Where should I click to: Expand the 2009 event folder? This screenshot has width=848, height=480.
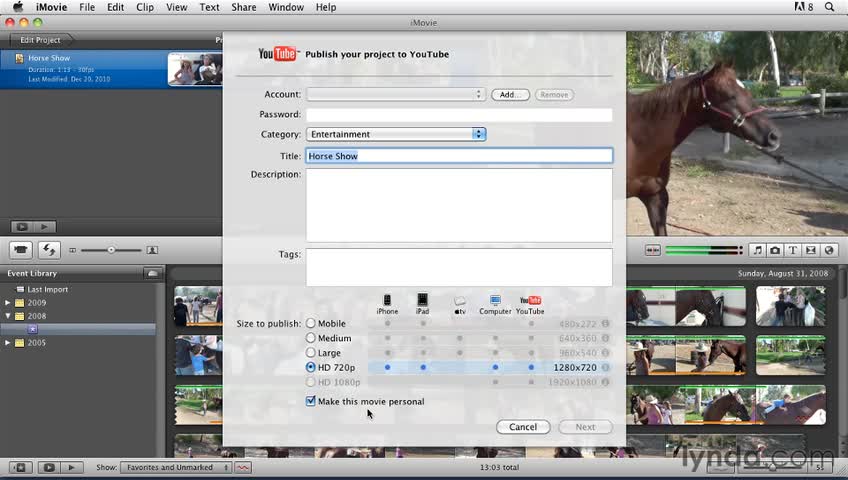coord(8,303)
